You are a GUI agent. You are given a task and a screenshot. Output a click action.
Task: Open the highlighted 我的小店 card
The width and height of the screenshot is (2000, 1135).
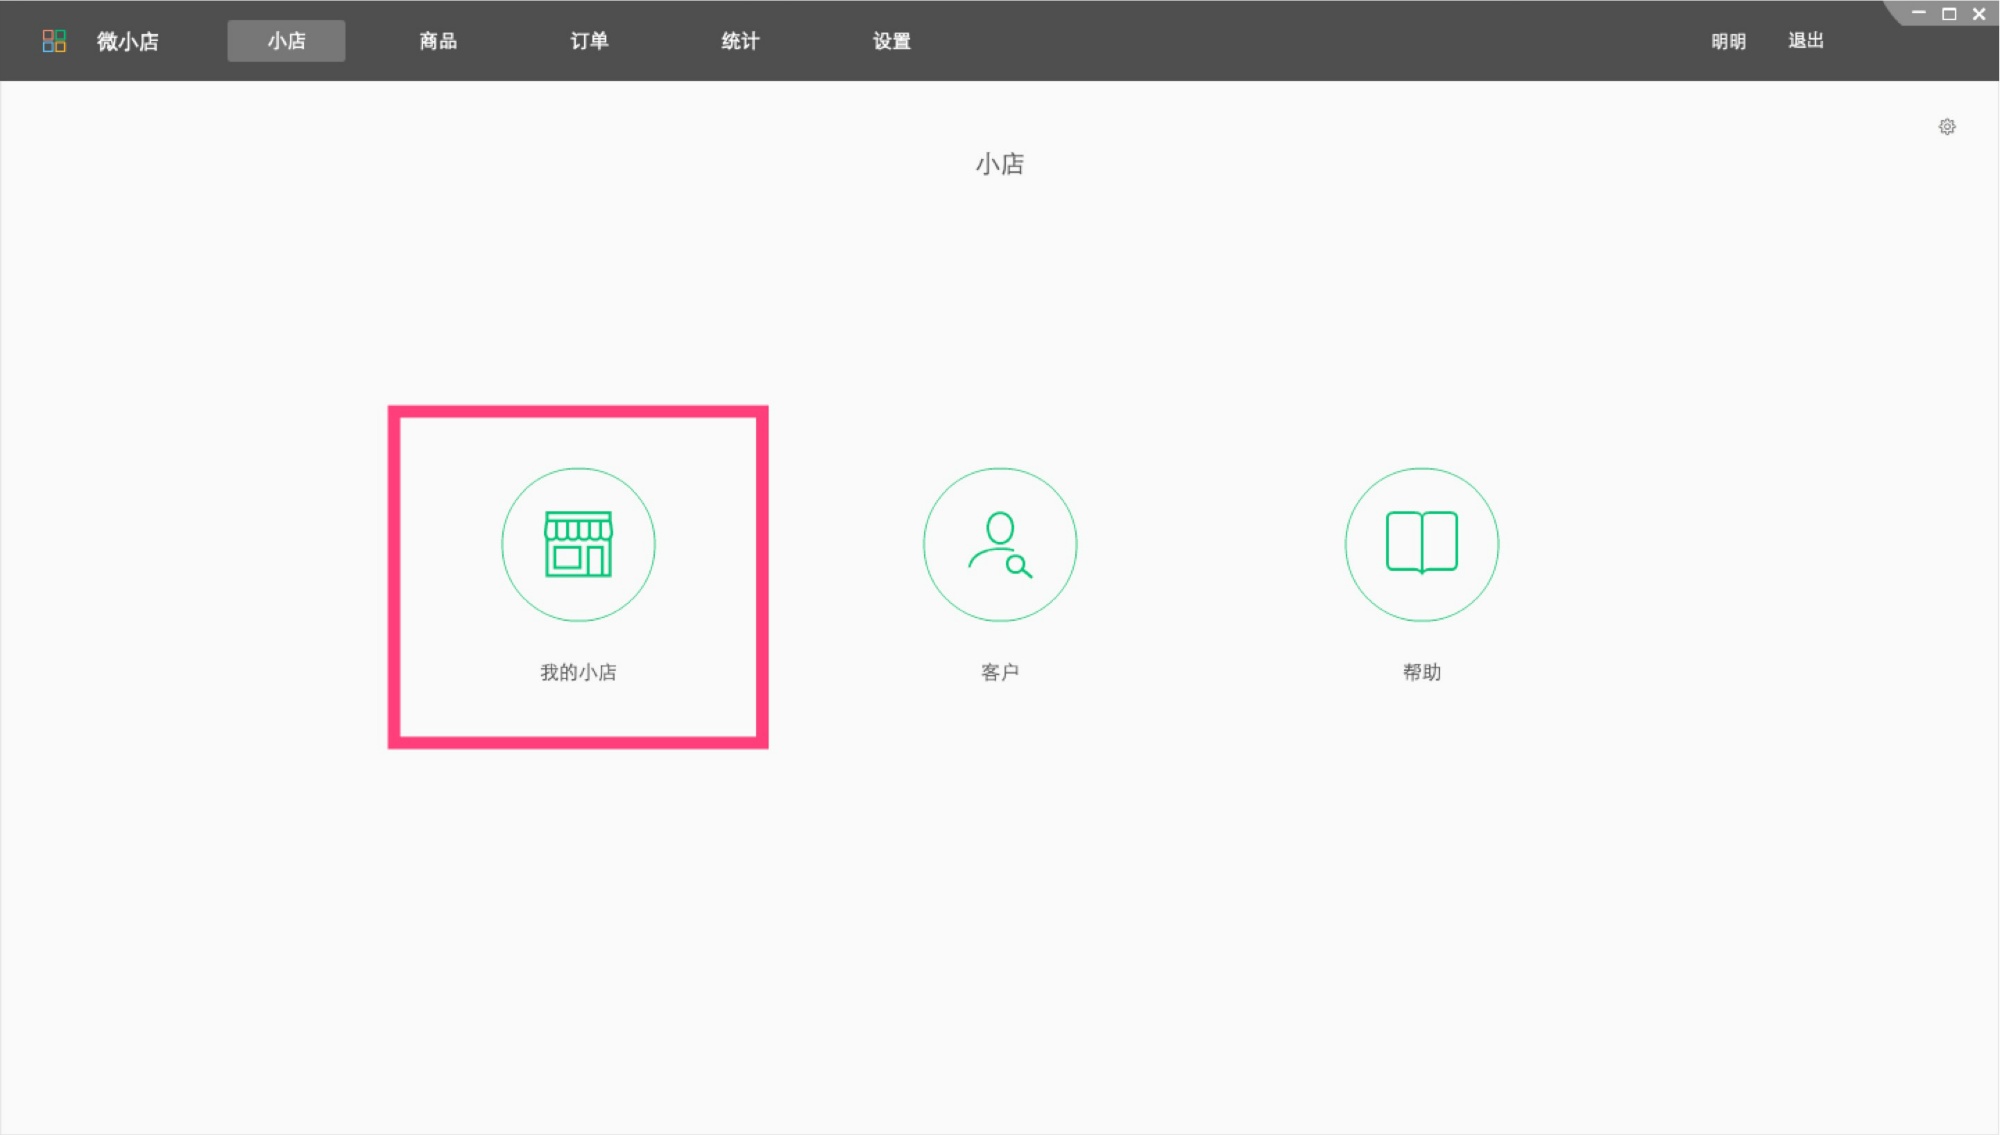pos(578,575)
